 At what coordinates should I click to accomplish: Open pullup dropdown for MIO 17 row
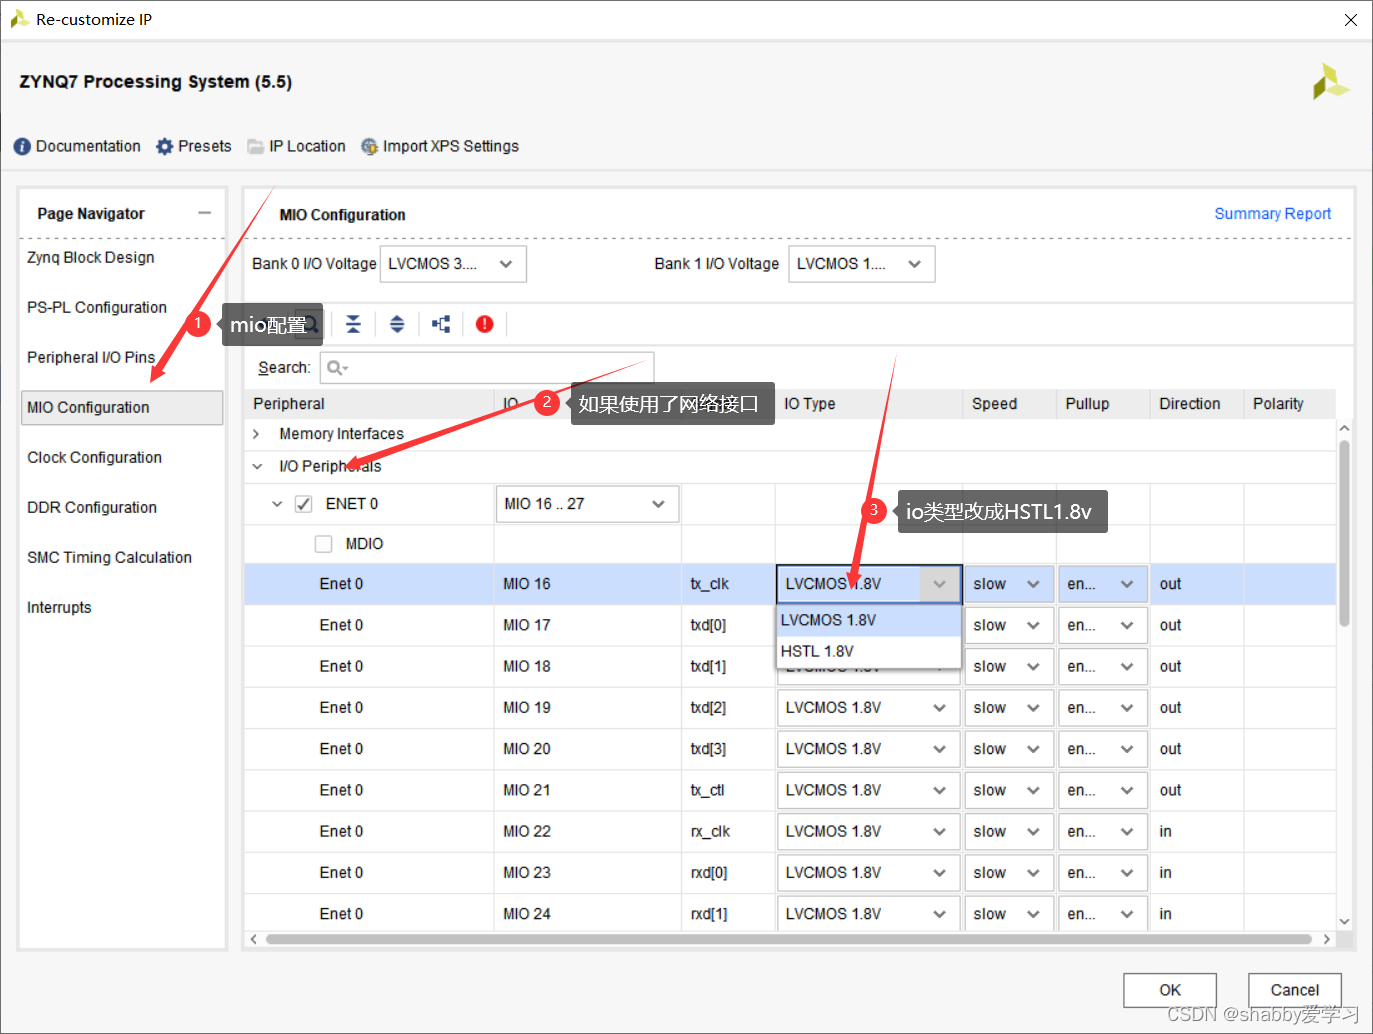coord(1102,625)
